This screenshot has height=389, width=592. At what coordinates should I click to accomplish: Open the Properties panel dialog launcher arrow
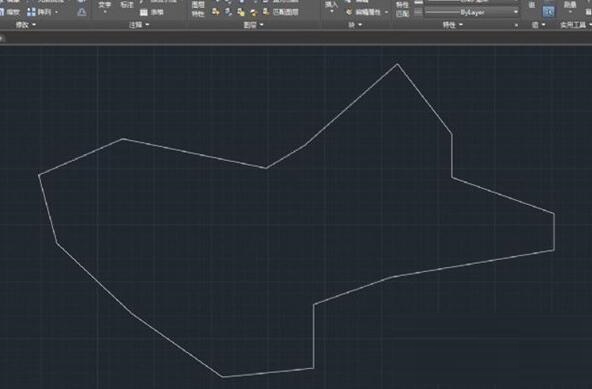516,25
